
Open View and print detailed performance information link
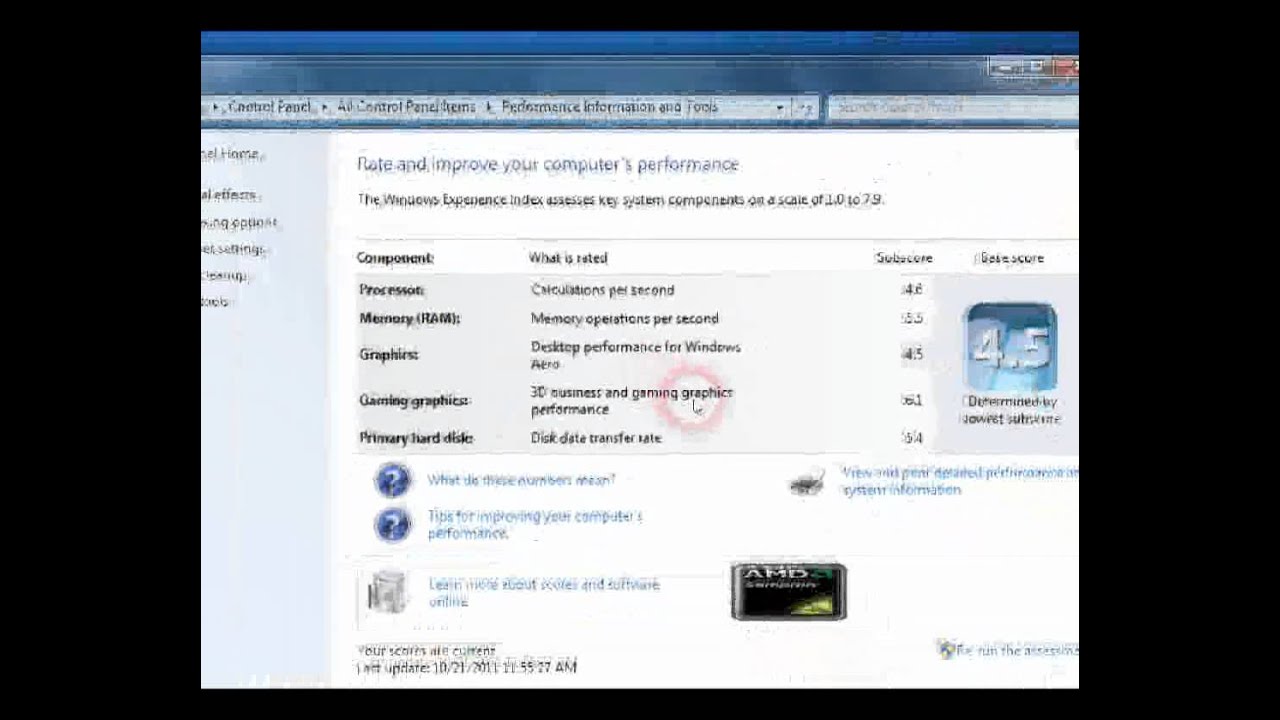(x=960, y=481)
